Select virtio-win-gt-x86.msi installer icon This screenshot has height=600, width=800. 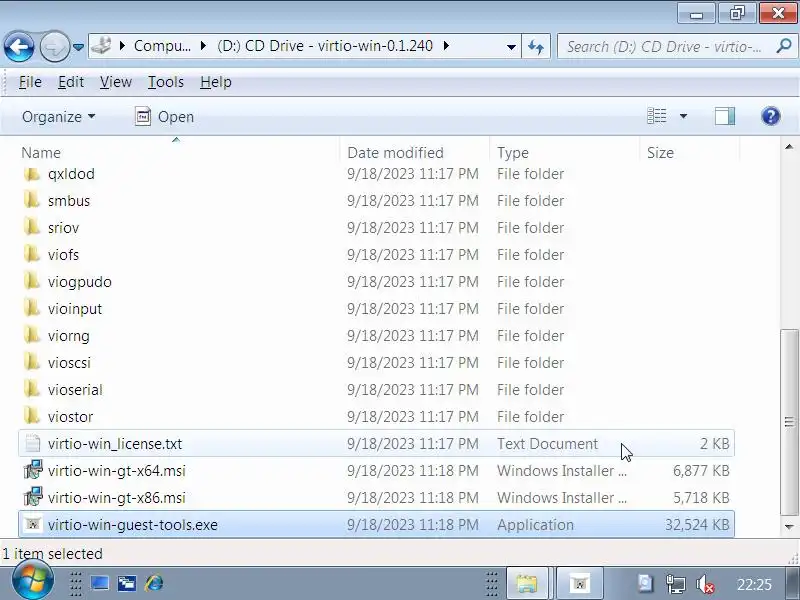click(x=33, y=497)
